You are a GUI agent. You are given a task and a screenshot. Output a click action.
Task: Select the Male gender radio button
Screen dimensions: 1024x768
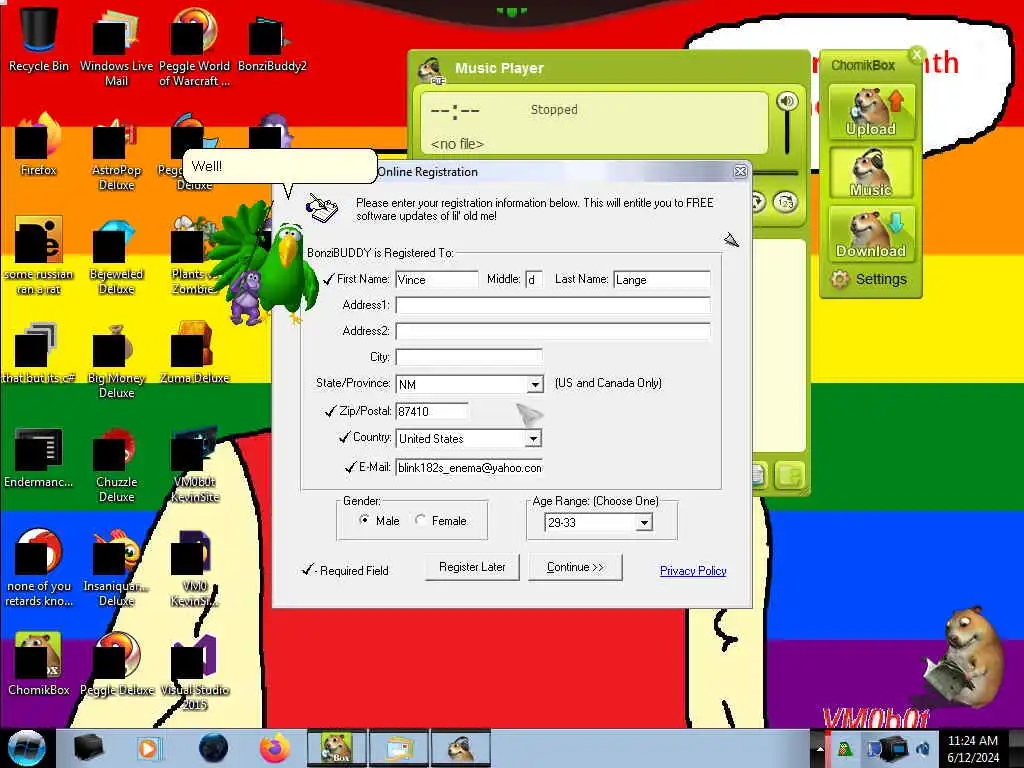tap(364, 520)
